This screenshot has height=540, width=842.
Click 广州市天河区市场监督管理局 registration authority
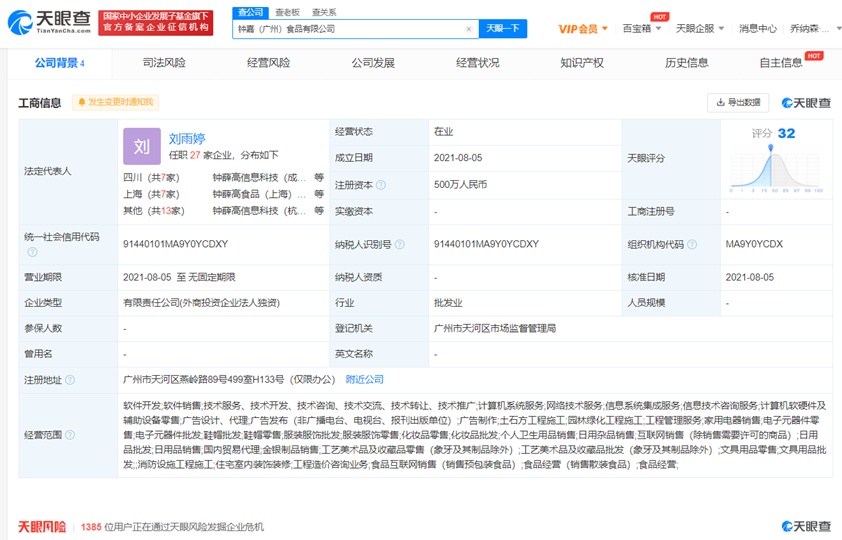click(495, 329)
